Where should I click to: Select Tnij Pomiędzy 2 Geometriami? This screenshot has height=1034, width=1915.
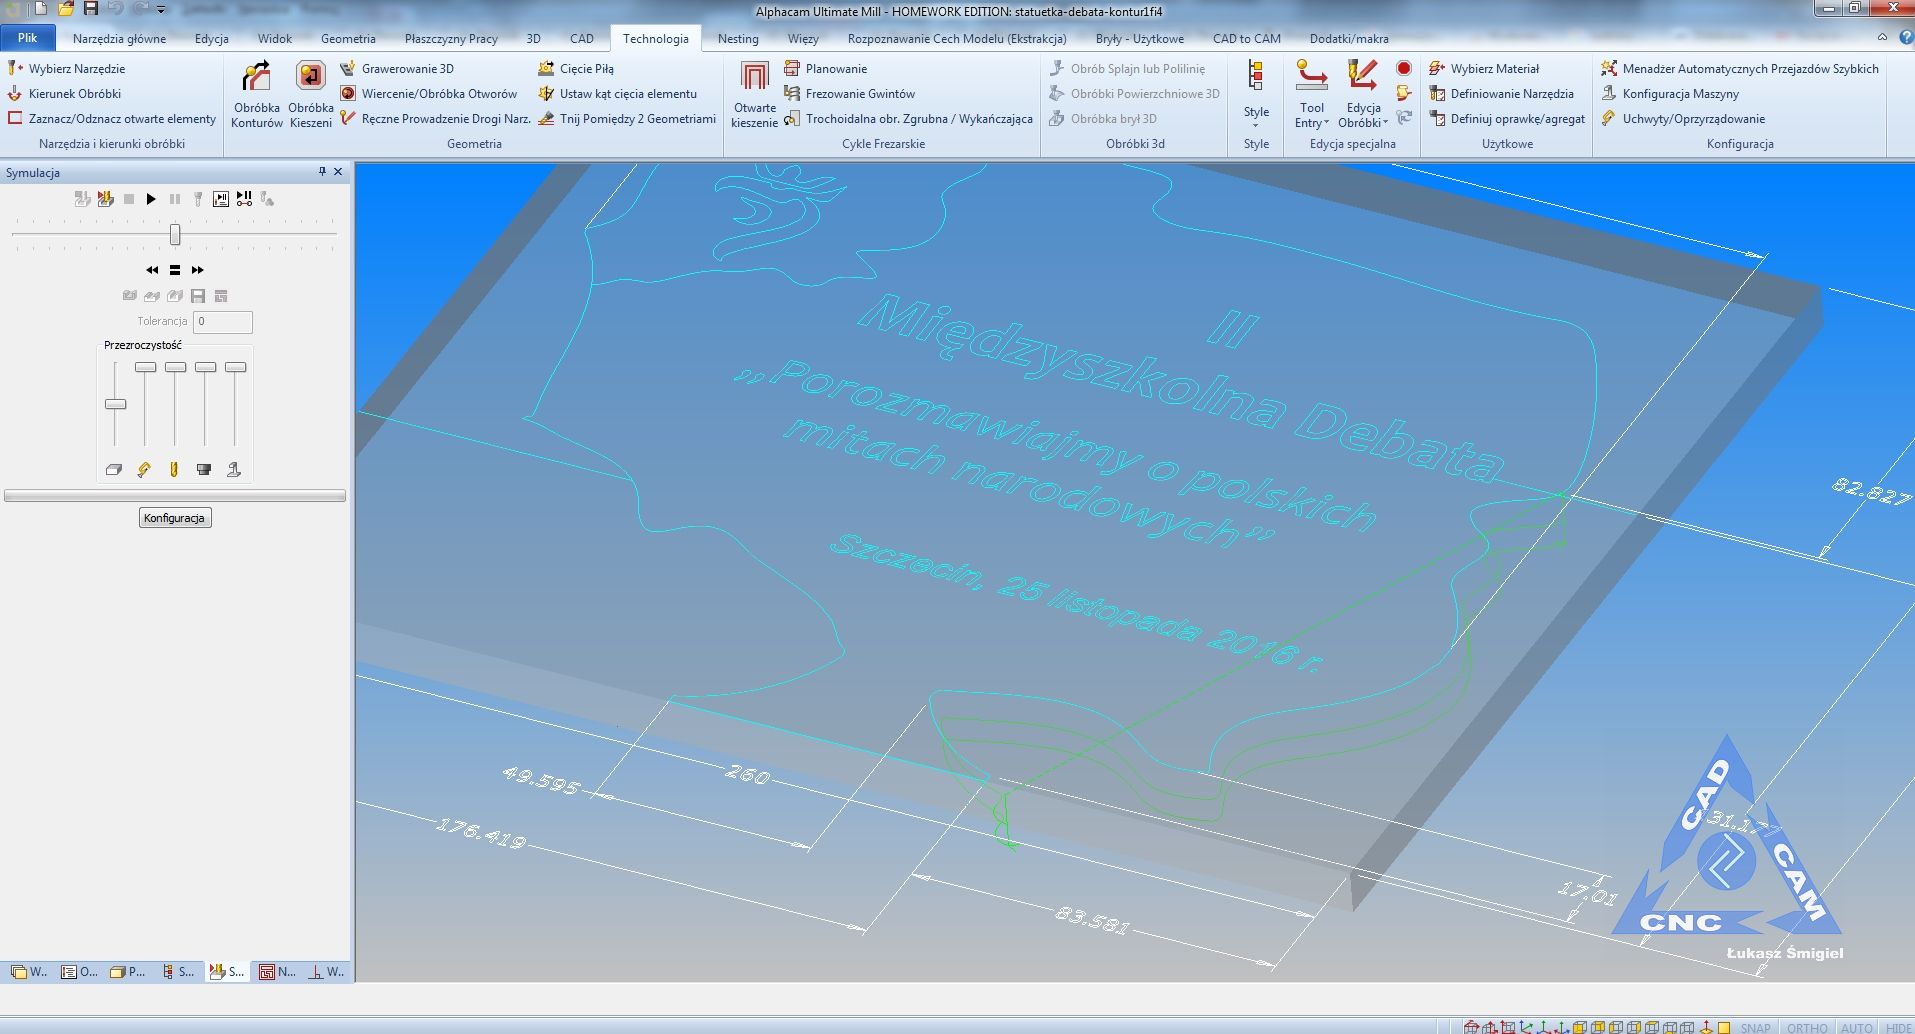[x=627, y=118]
